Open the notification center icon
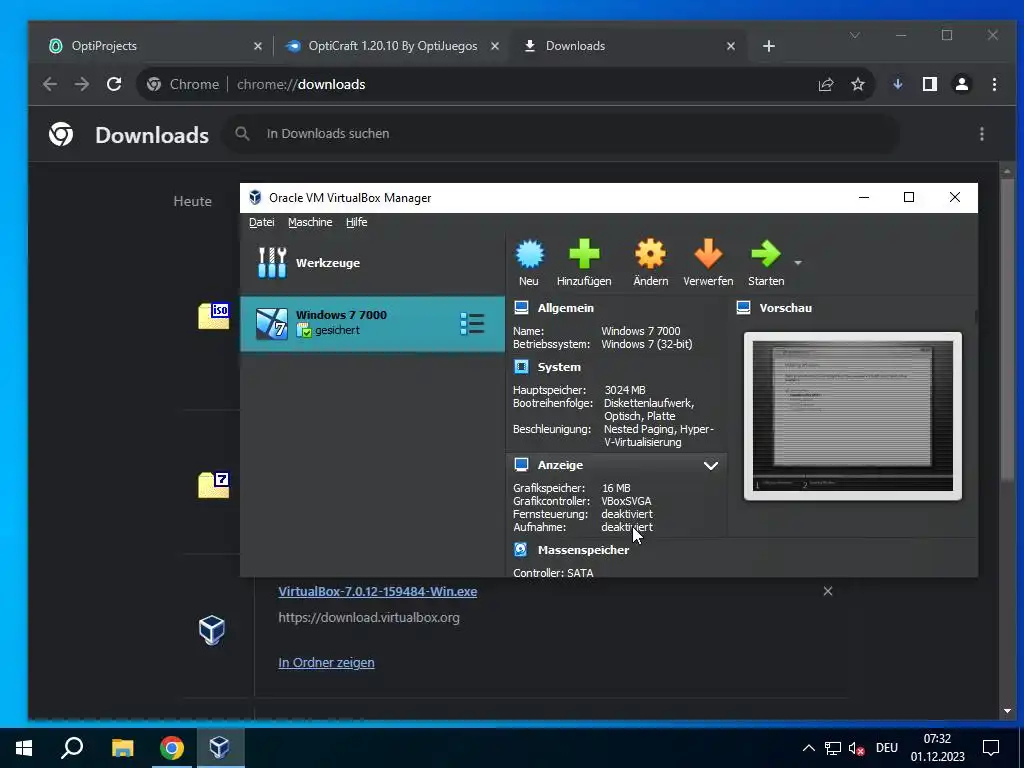The image size is (1024, 768). pos(991,748)
